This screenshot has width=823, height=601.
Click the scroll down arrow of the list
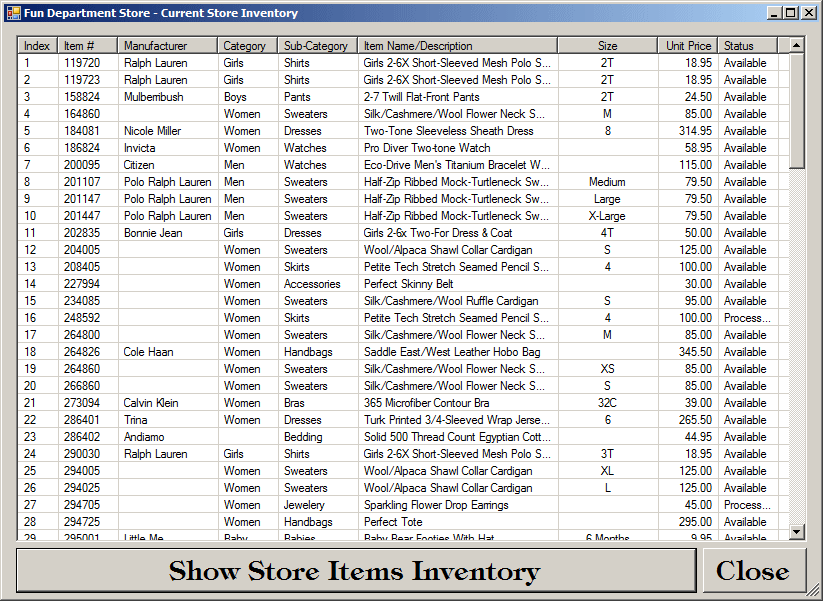click(796, 531)
